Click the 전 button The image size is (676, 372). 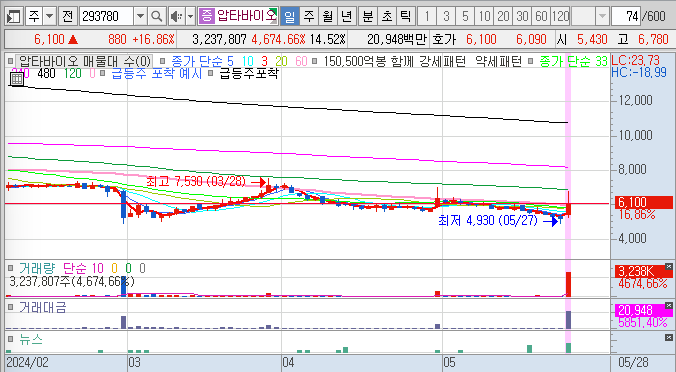click(x=68, y=16)
